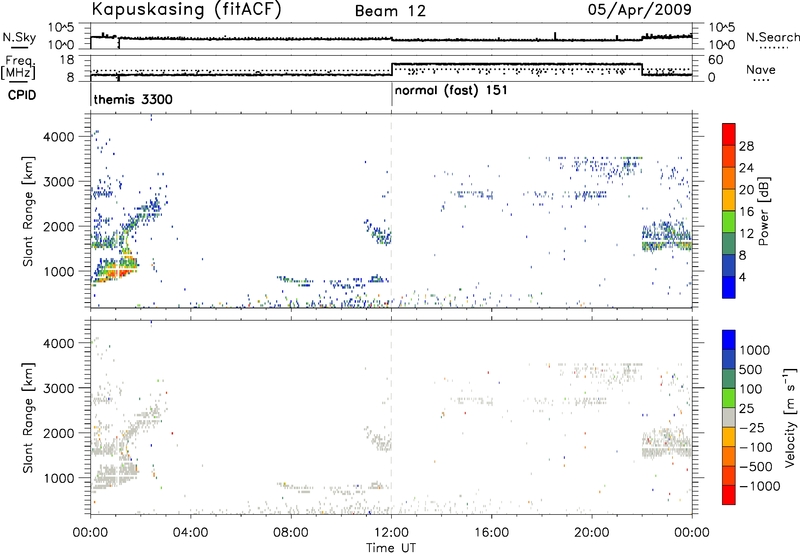Select the 'N.Sky' legend label
800x554 pixels.
(19, 37)
